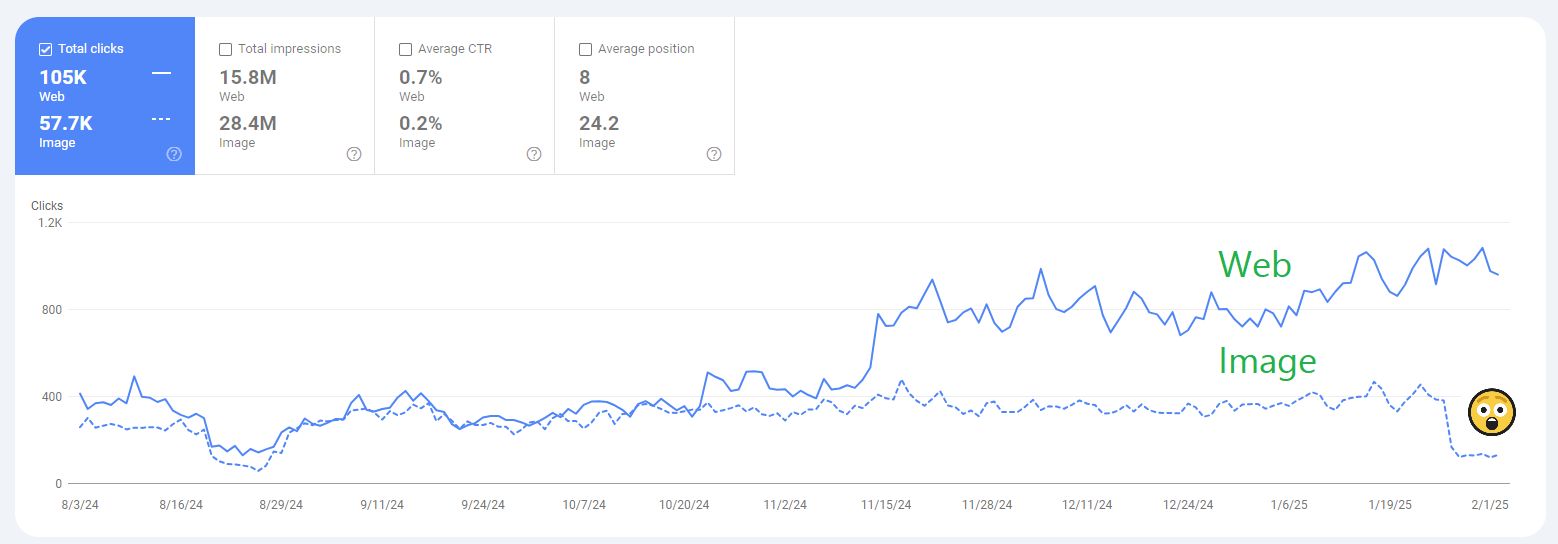Viewport: 1558px width, 544px height.
Task: Click the 1.2K y-axis label
Action: tap(51, 223)
